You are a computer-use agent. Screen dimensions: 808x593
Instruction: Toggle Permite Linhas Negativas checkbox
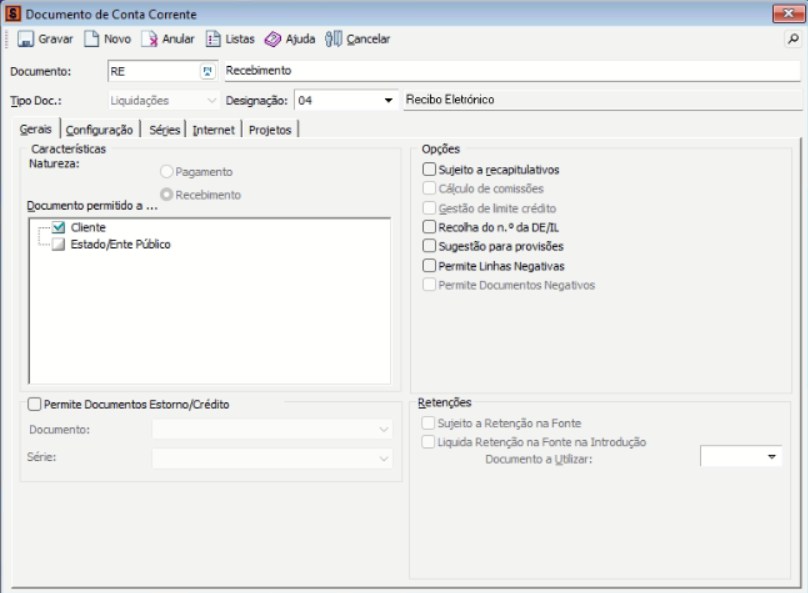click(x=430, y=266)
